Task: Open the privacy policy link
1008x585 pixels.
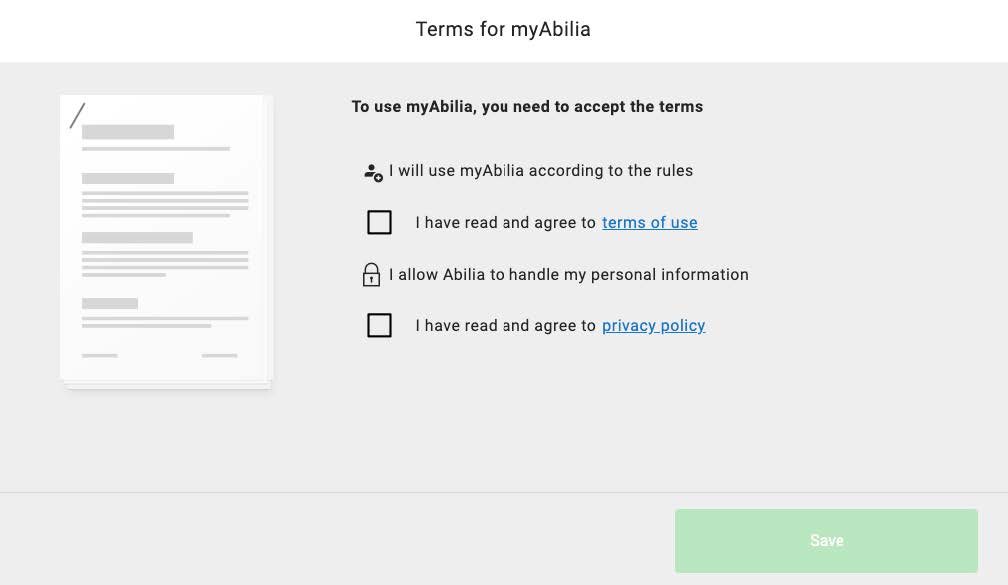Action: [653, 325]
